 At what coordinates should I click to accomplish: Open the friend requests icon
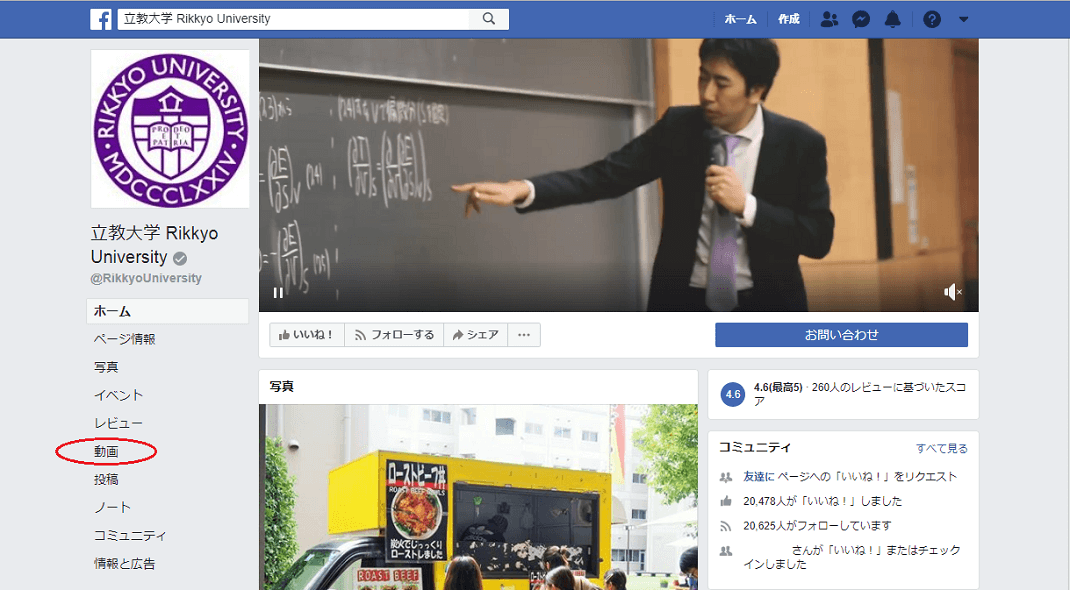coord(829,19)
